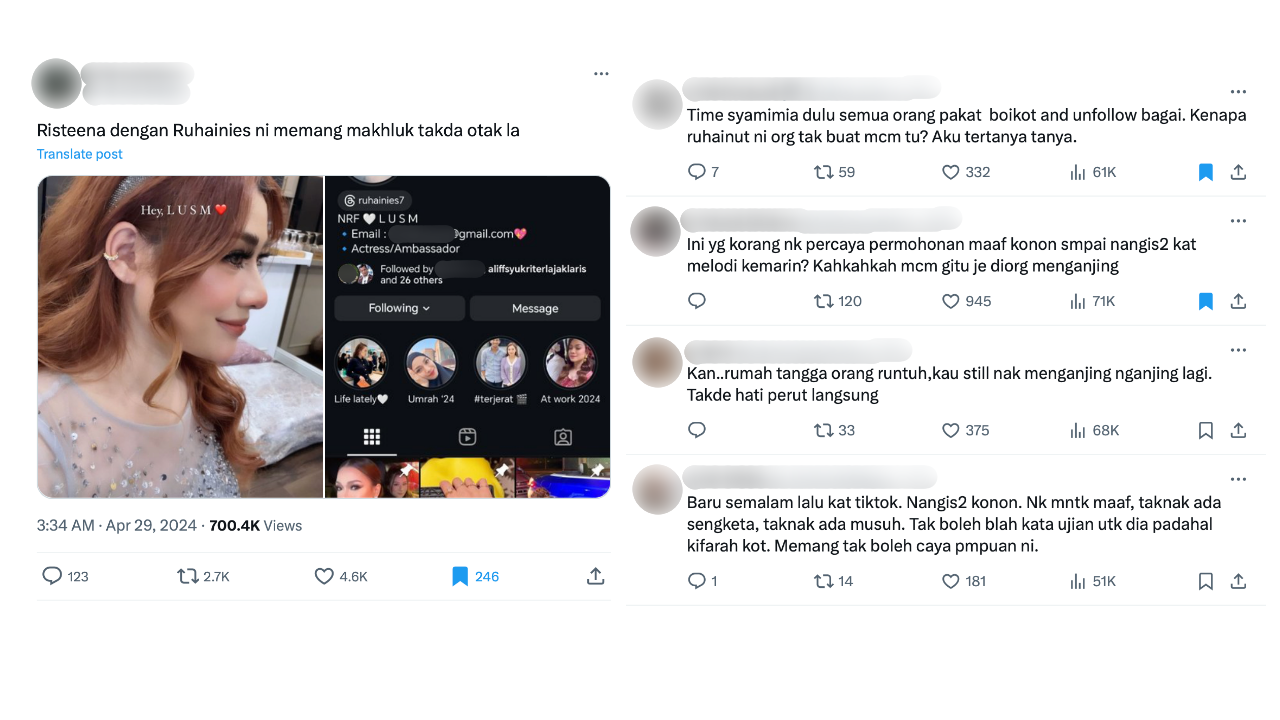Click the Translate post link

[x=80, y=154]
